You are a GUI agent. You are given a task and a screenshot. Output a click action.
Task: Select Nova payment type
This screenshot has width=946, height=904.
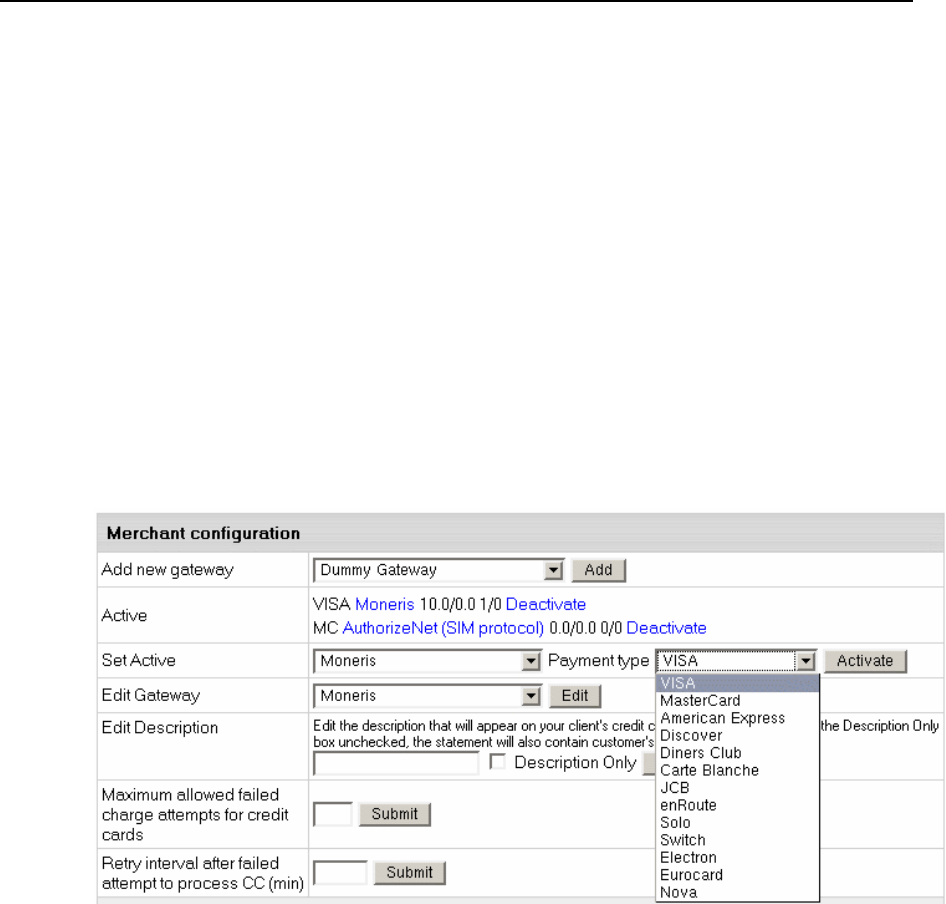[737, 893]
